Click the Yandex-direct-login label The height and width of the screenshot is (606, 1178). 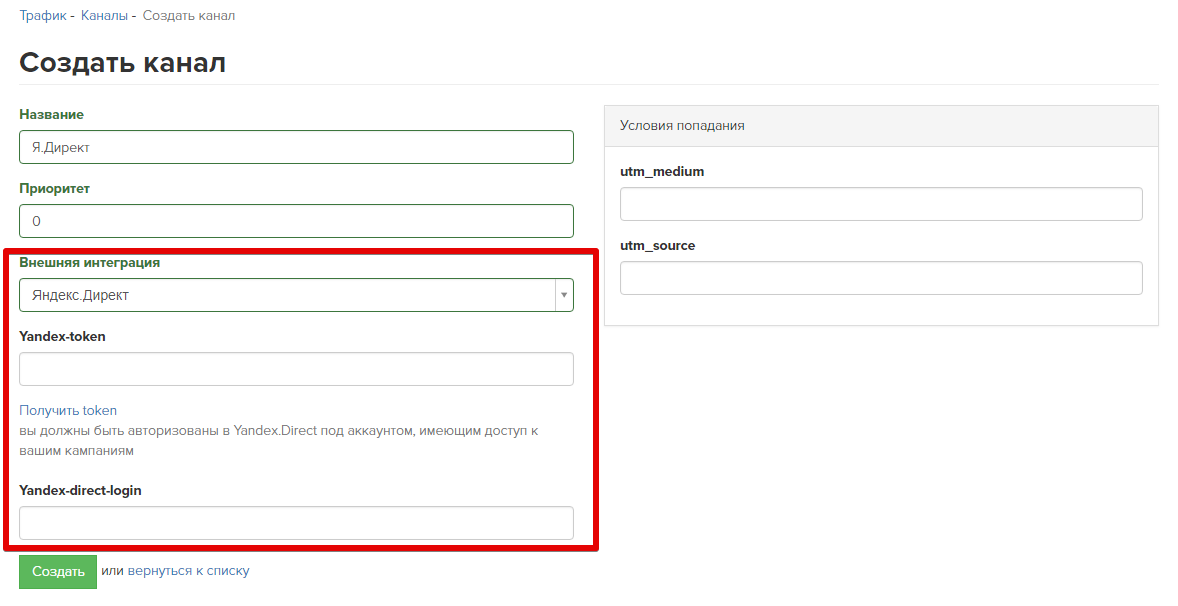(80, 490)
